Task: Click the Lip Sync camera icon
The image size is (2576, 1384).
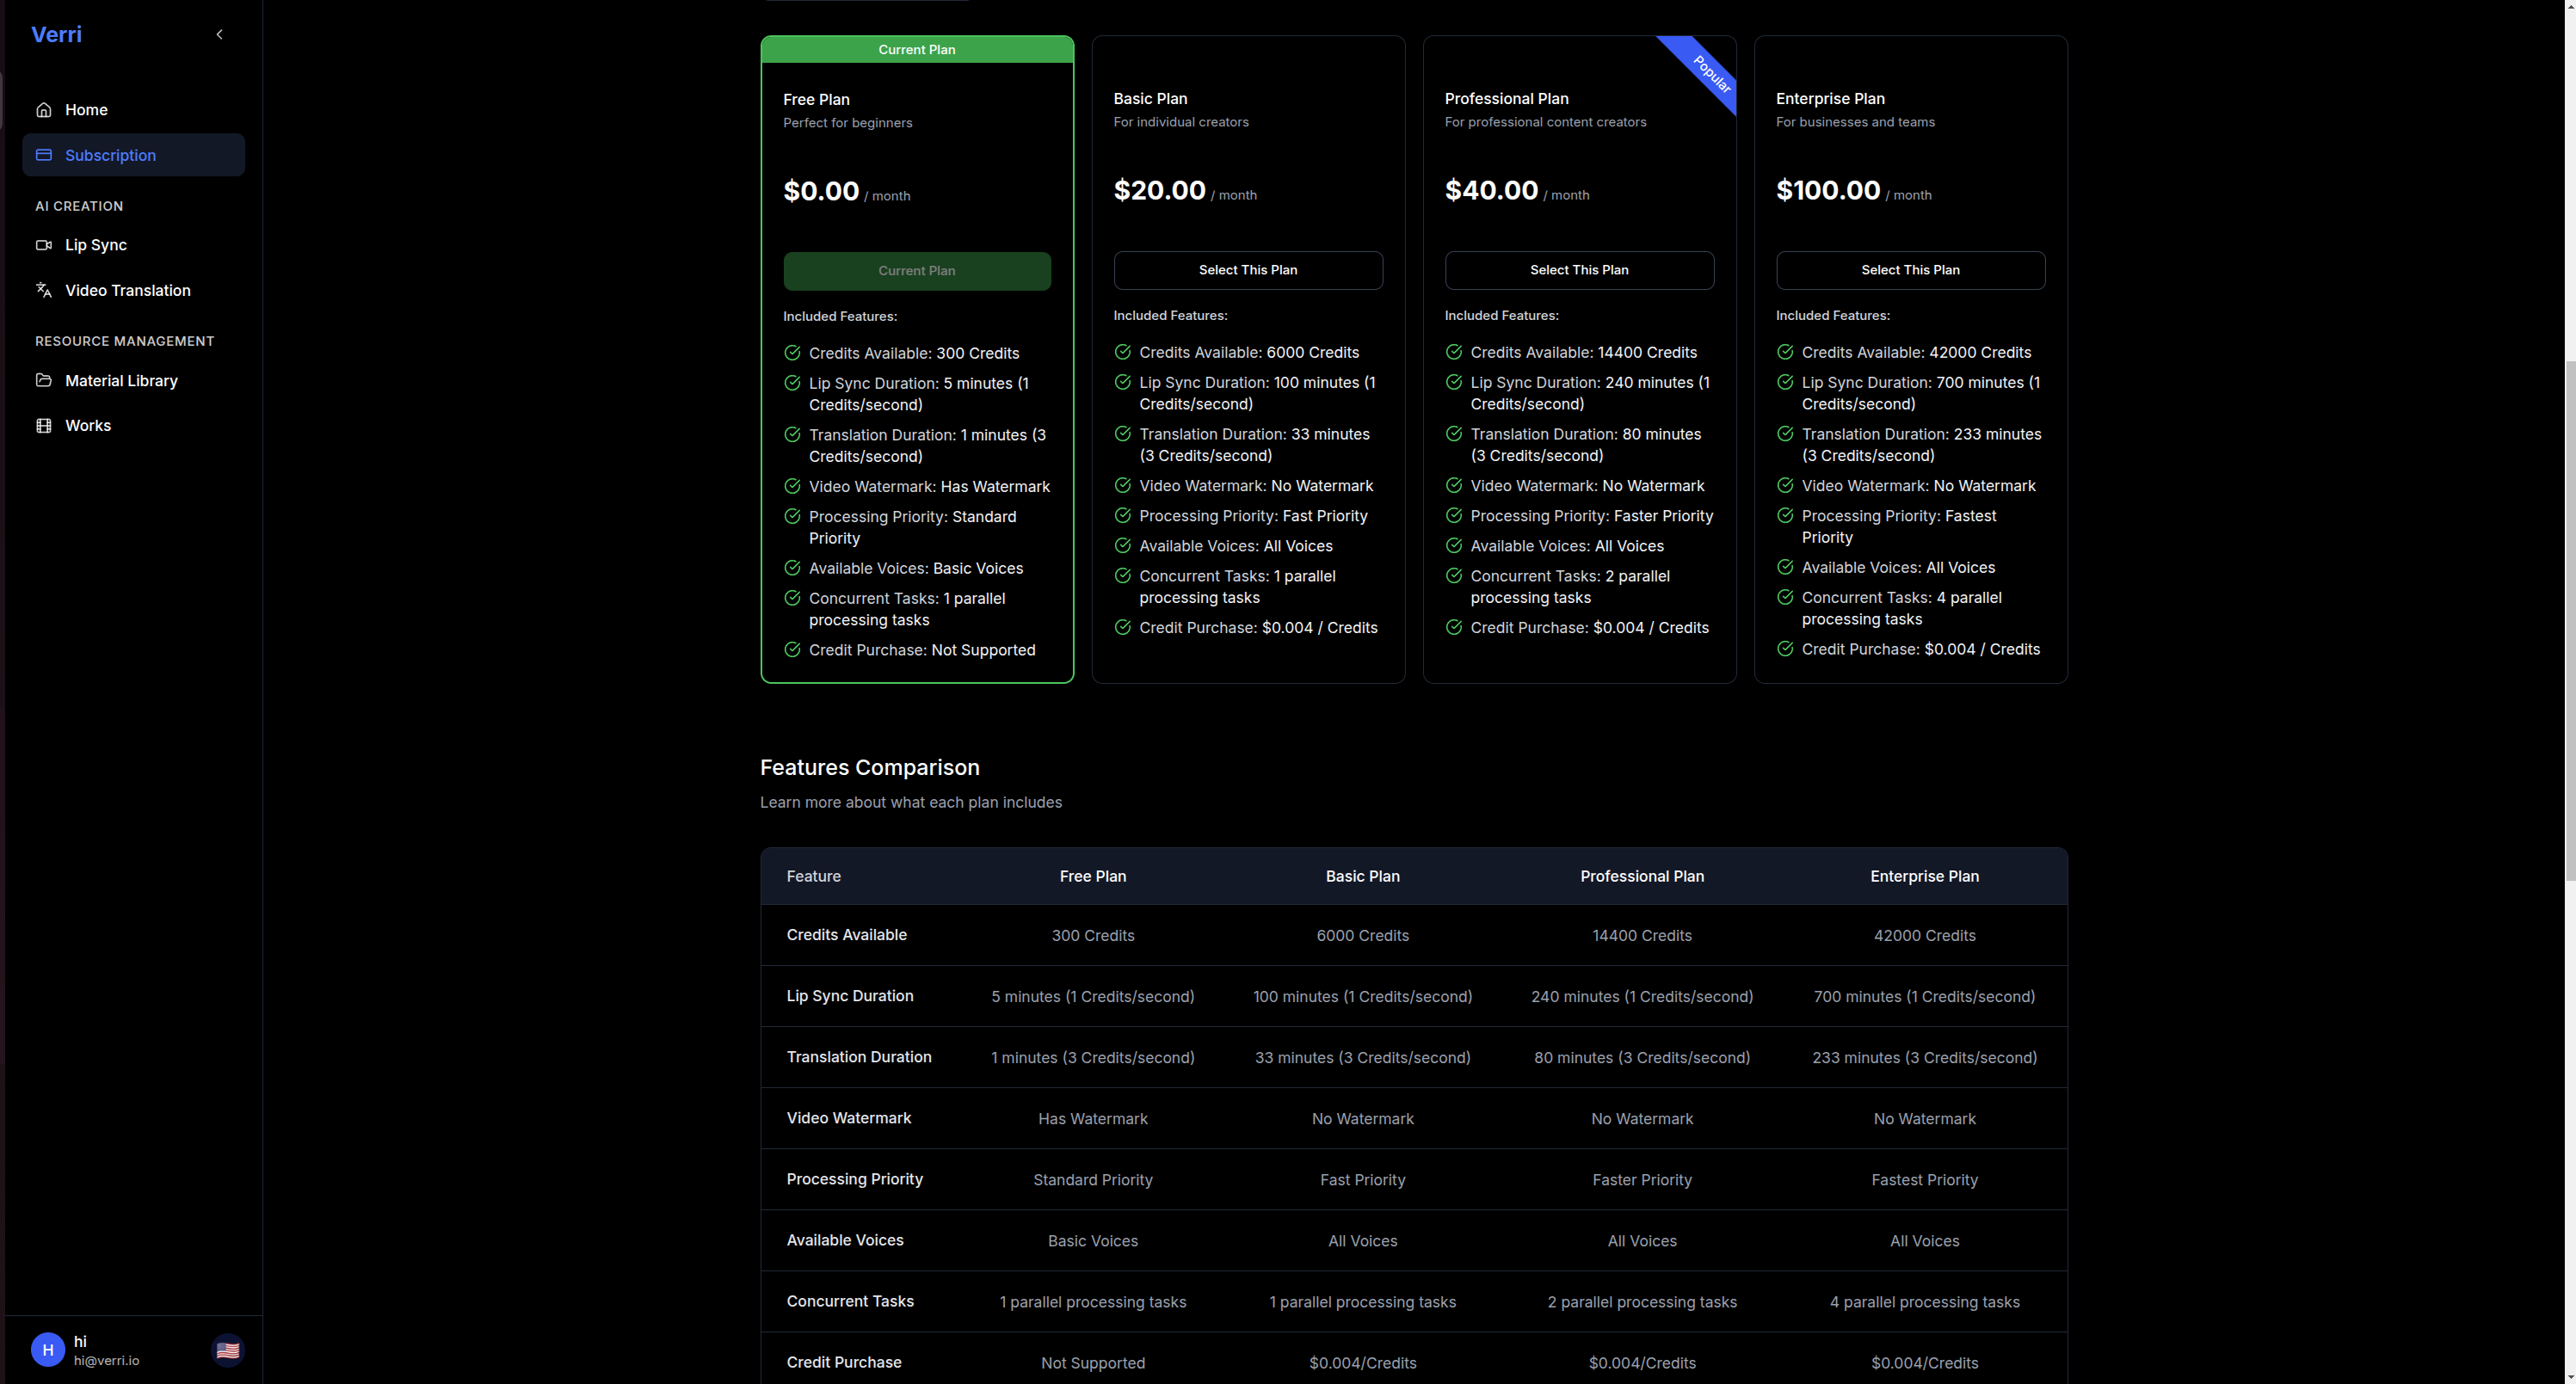Action: pyautogui.click(x=43, y=245)
